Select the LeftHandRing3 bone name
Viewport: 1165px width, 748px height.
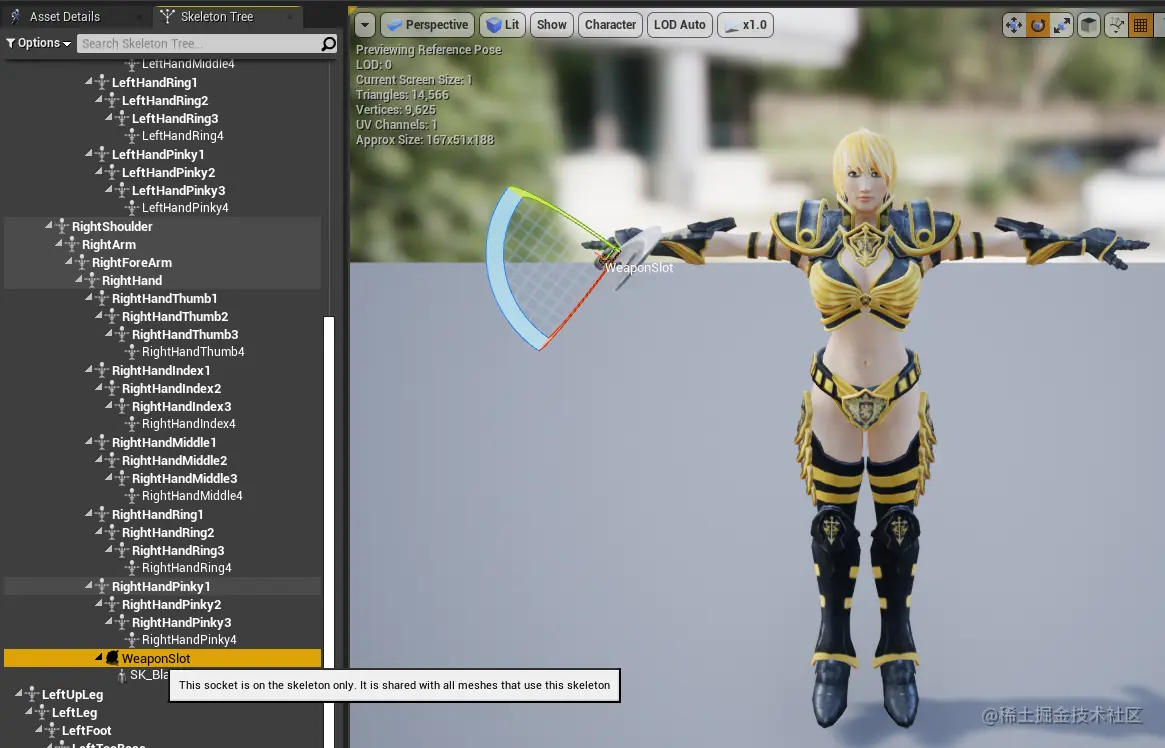[175, 118]
